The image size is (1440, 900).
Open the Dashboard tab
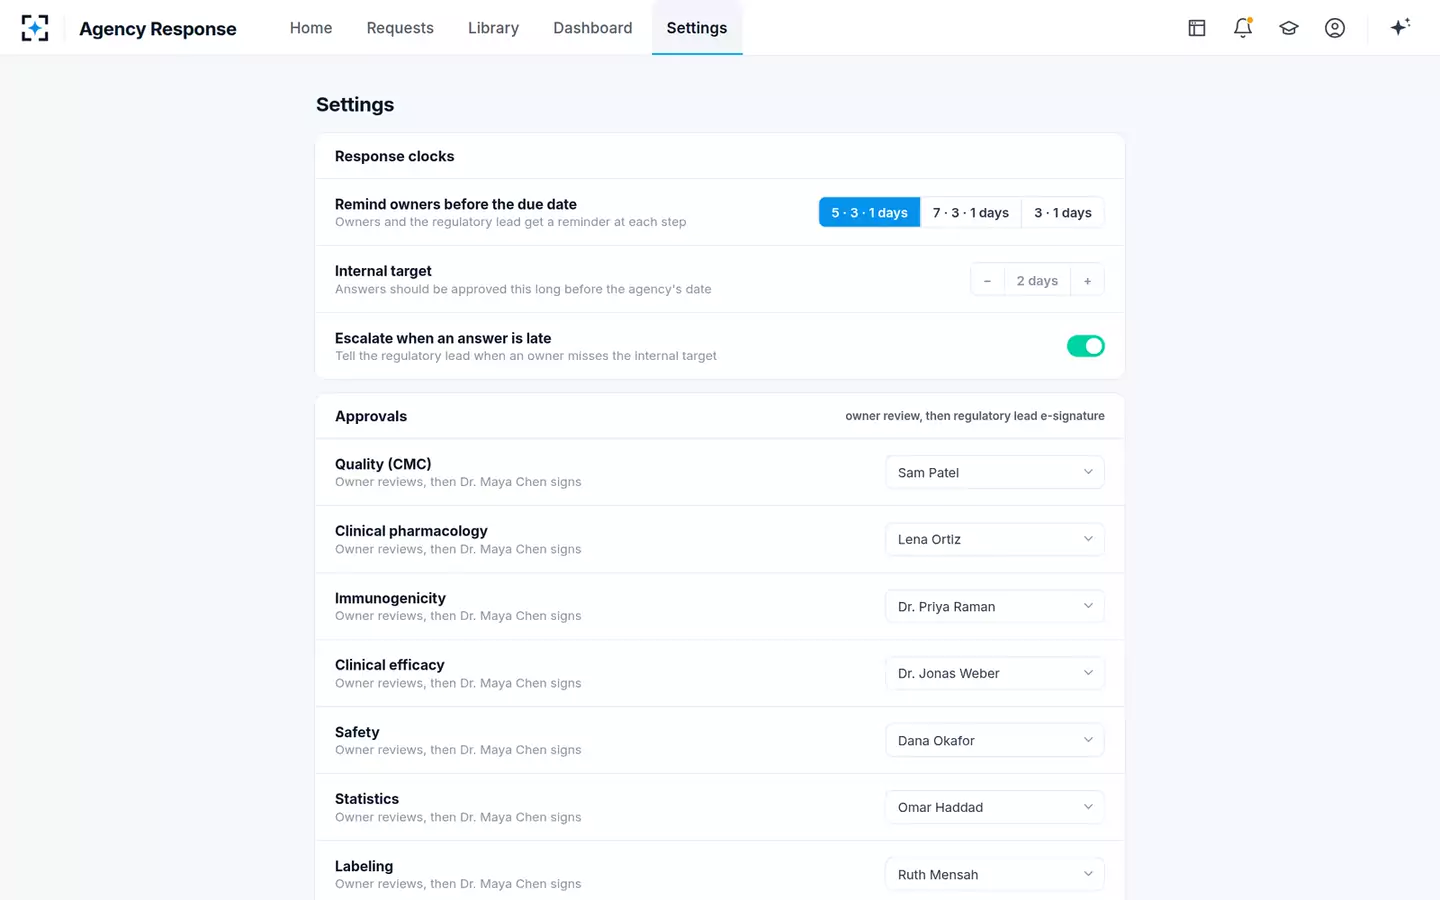[x=593, y=28]
